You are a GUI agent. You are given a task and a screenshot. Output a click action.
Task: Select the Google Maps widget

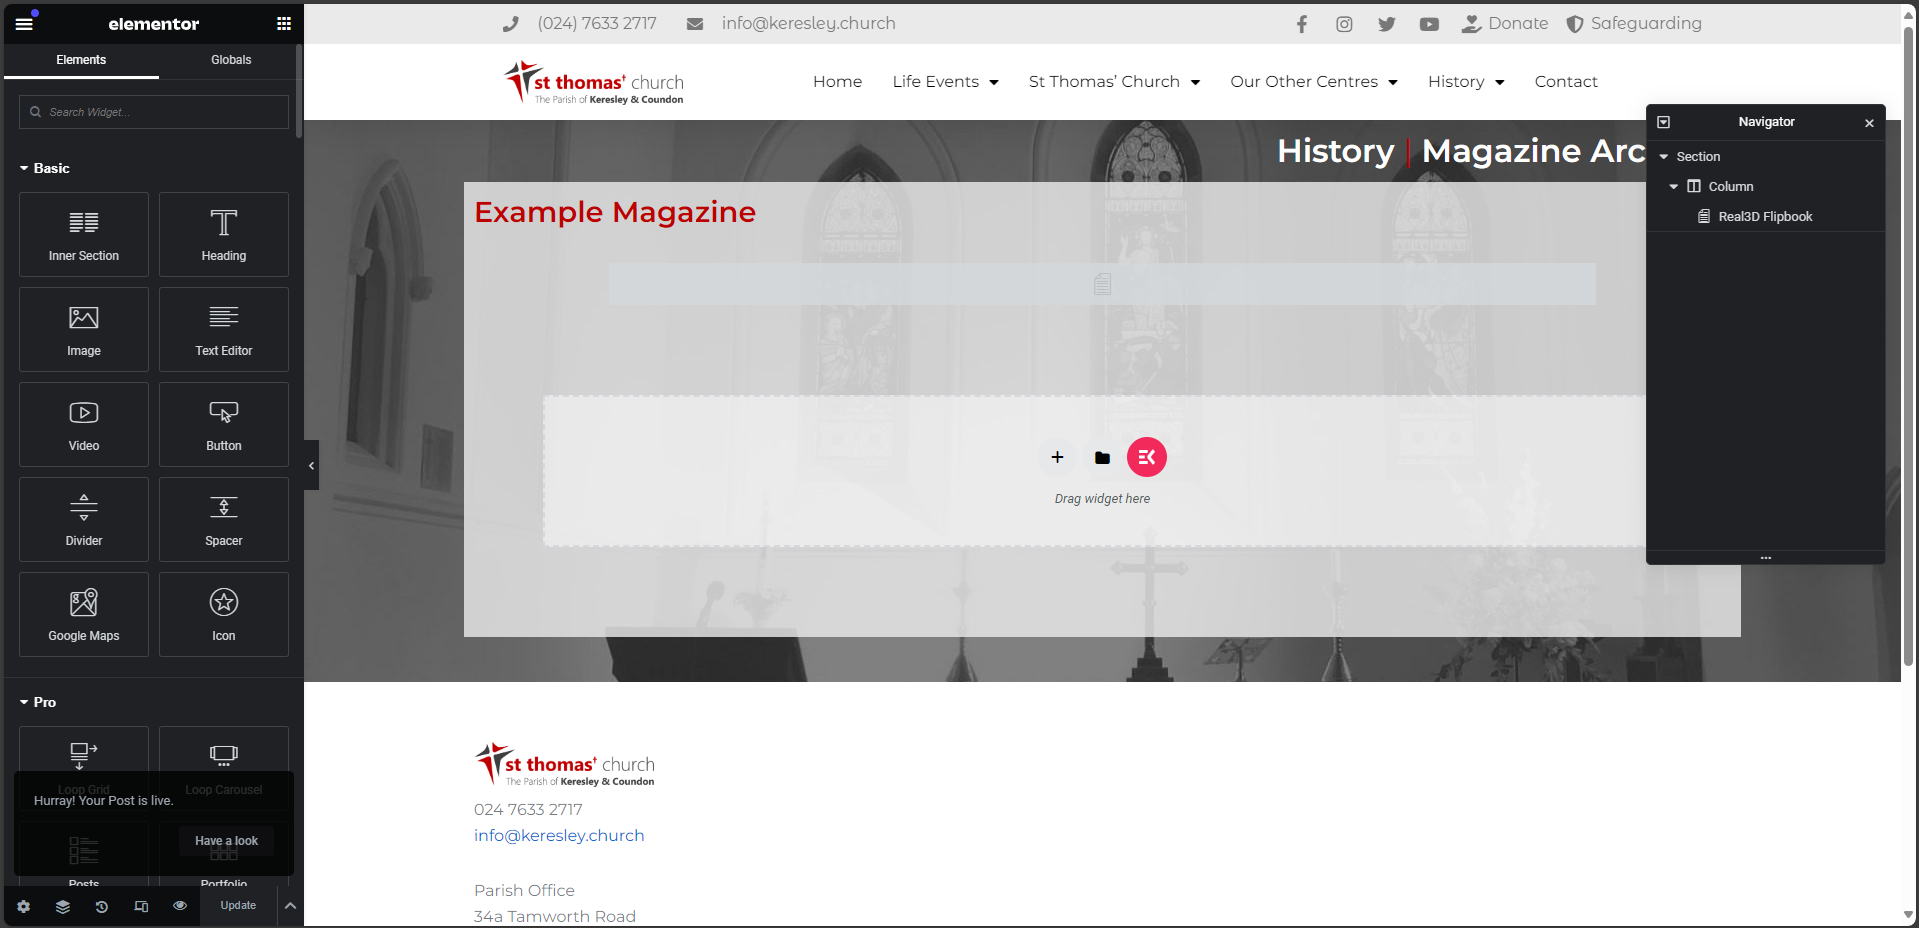(x=84, y=615)
